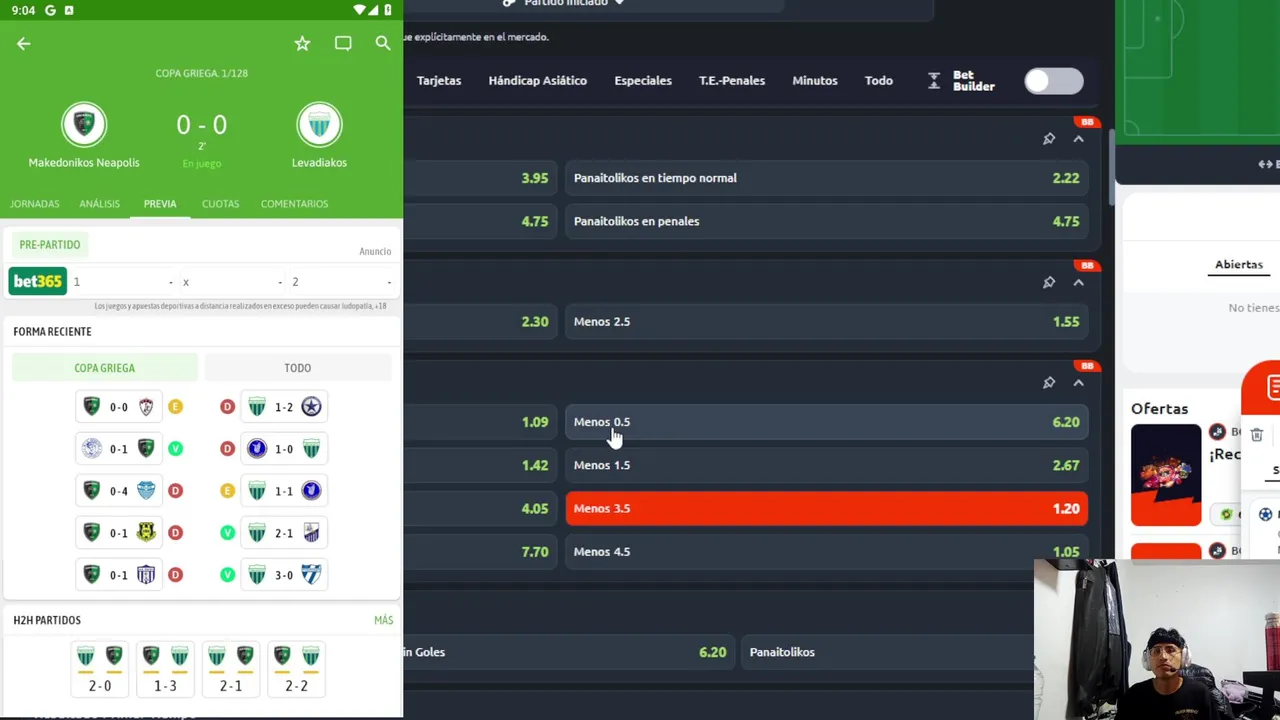Select the Minutos market tab
The height and width of the screenshot is (720, 1280).
tap(815, 81)
